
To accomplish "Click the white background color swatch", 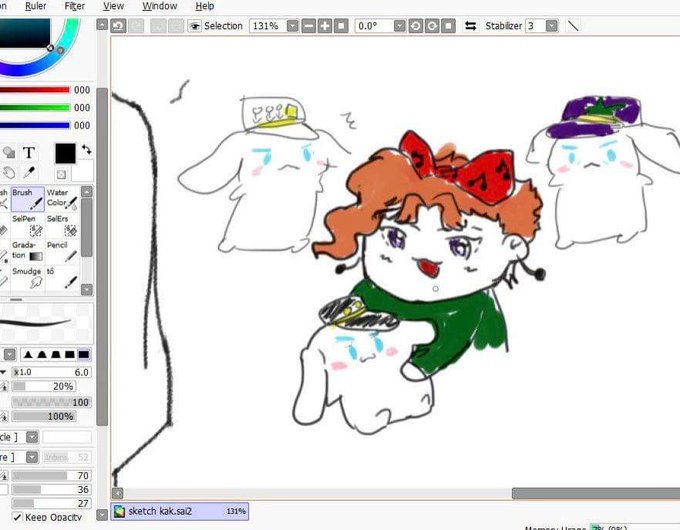I will pos(82,173).
